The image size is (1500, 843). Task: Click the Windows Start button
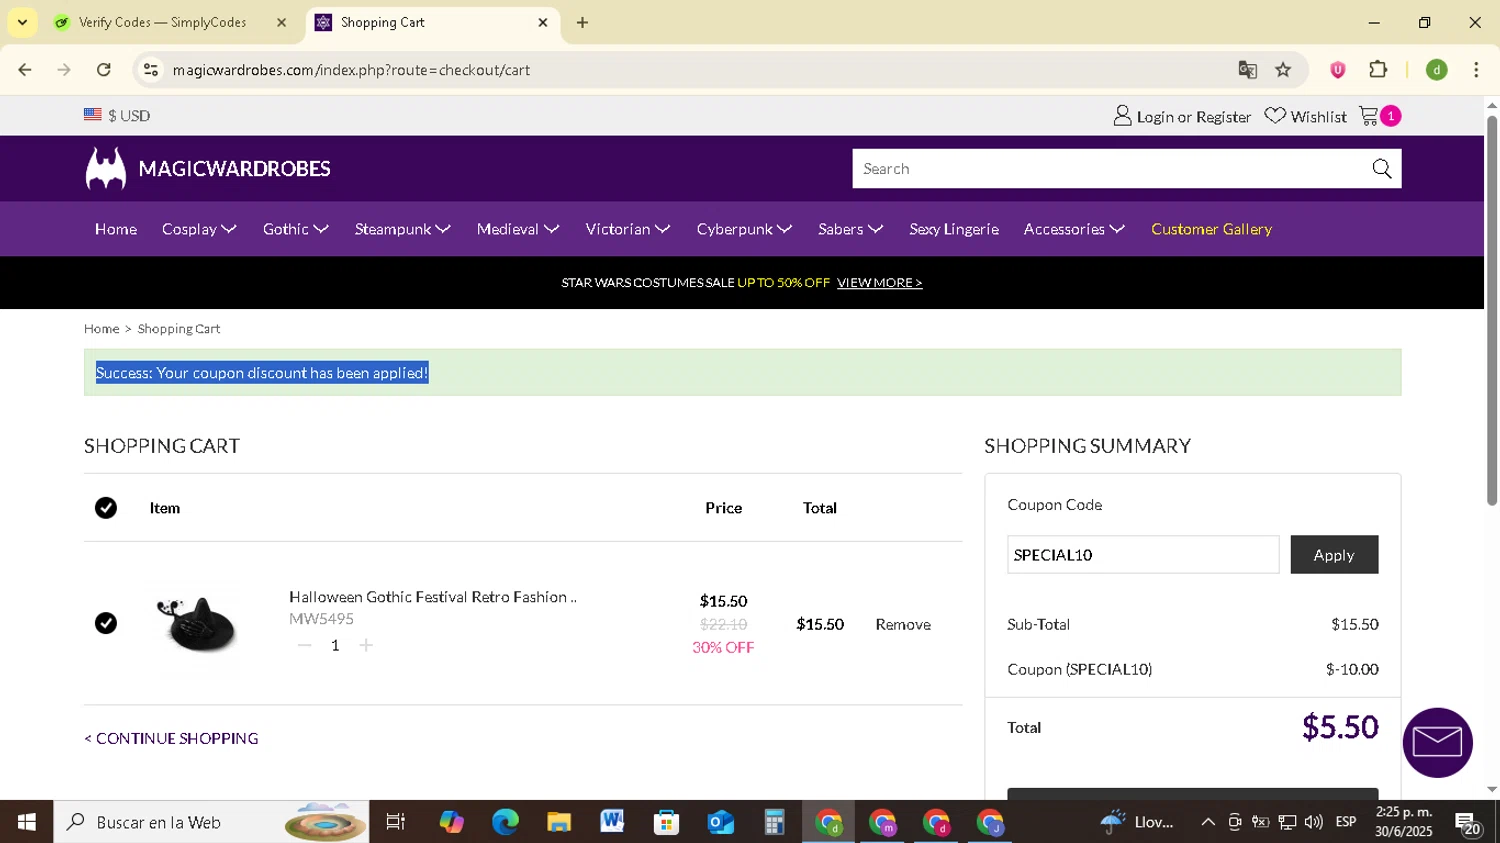click(26, 822)
